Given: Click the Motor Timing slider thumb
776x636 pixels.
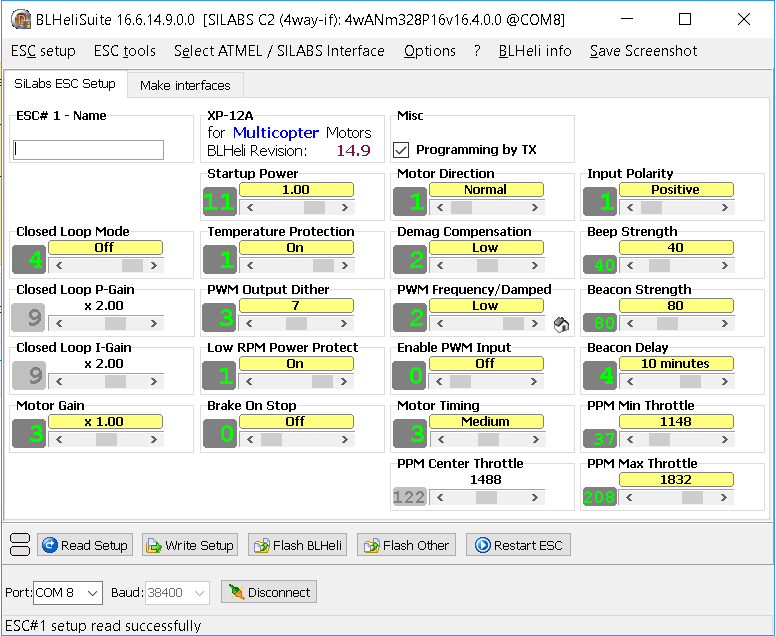Looking at the screenshot, I should click(488, 440).
